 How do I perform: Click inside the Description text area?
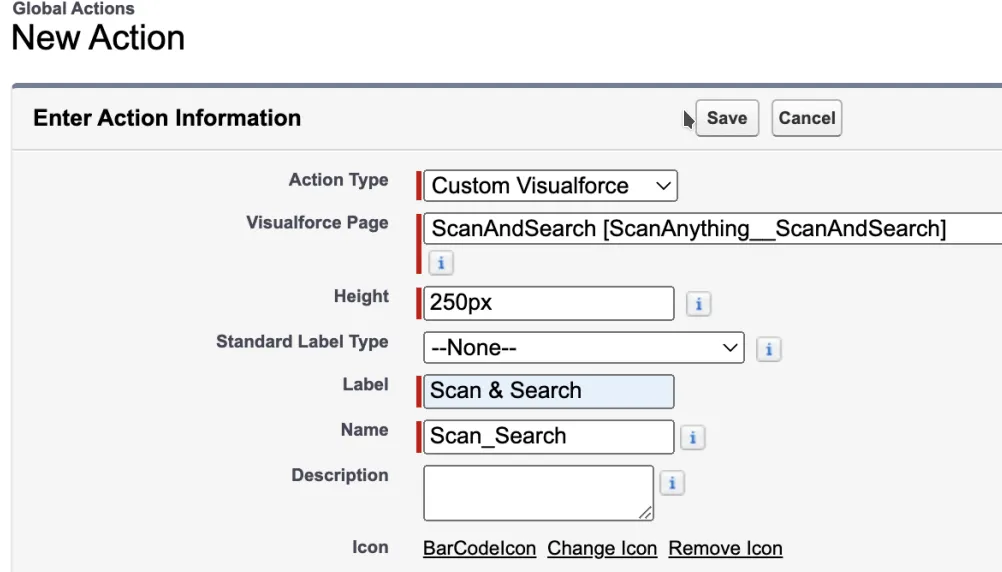pos(538,493)
